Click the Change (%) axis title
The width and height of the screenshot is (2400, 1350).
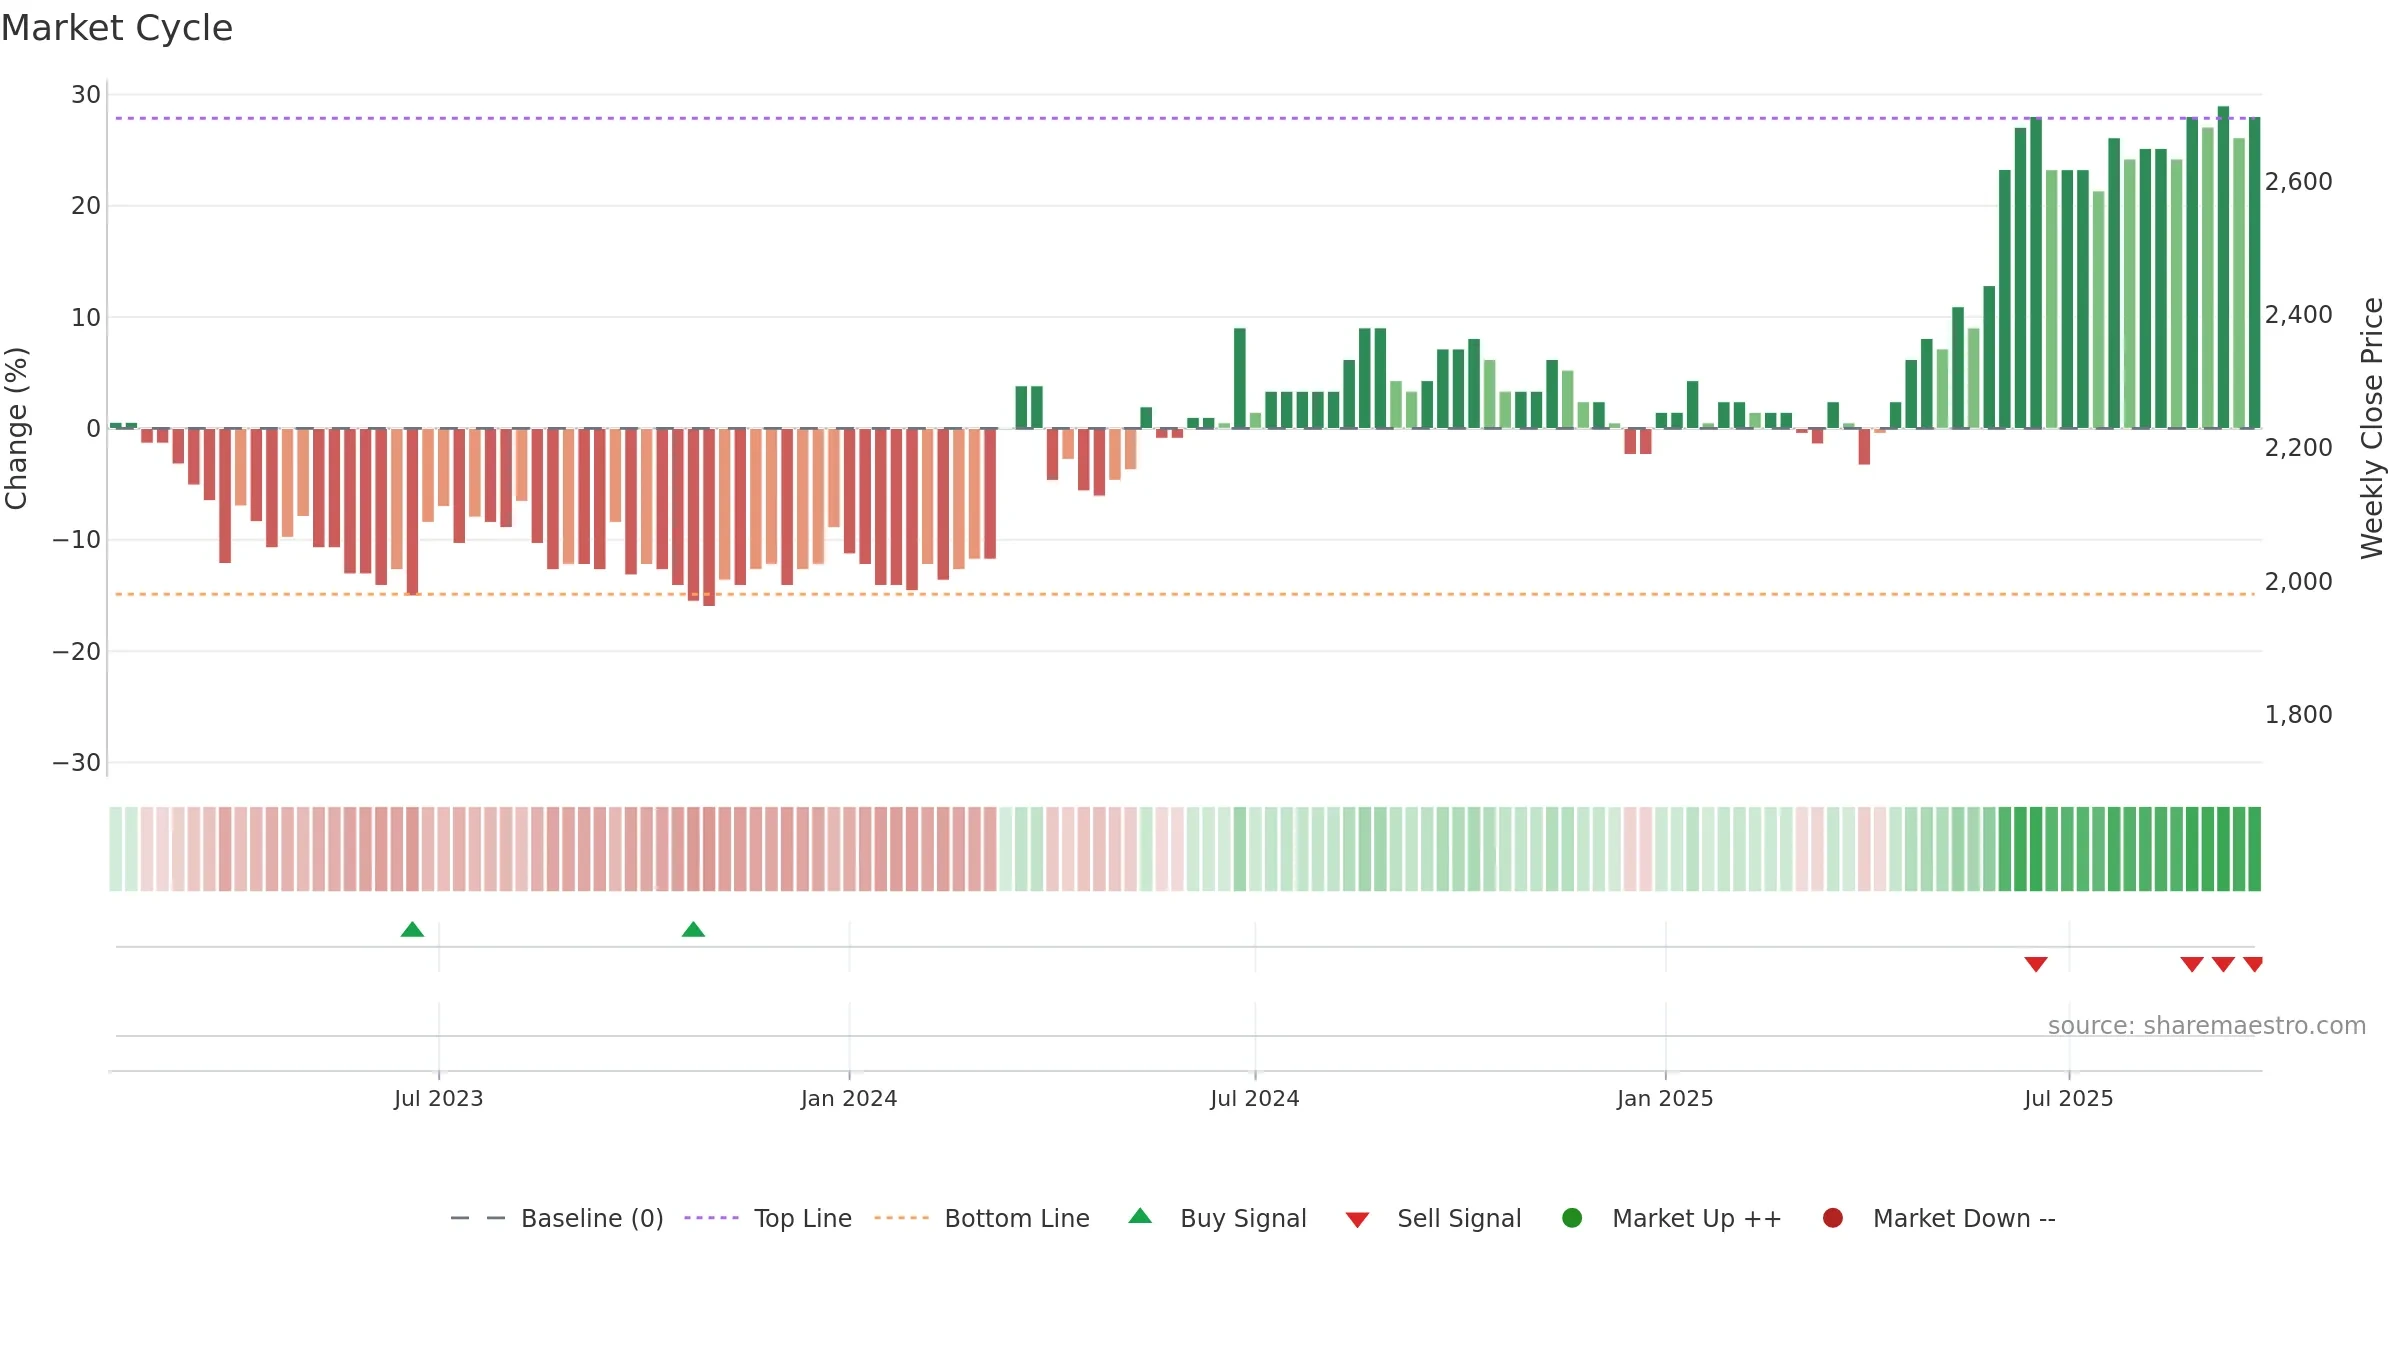tap(16, 428)
